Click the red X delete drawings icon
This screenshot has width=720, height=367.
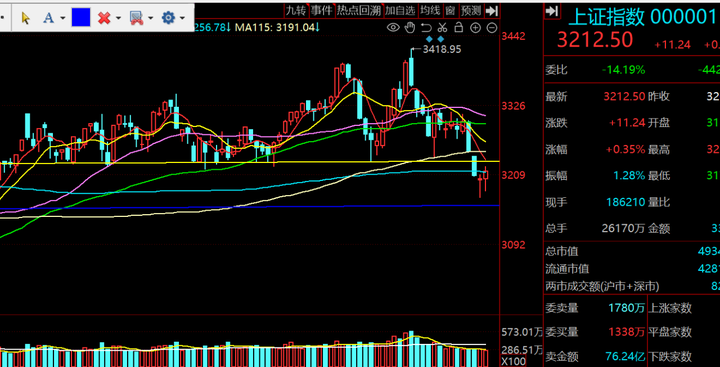tap(104, 18)
